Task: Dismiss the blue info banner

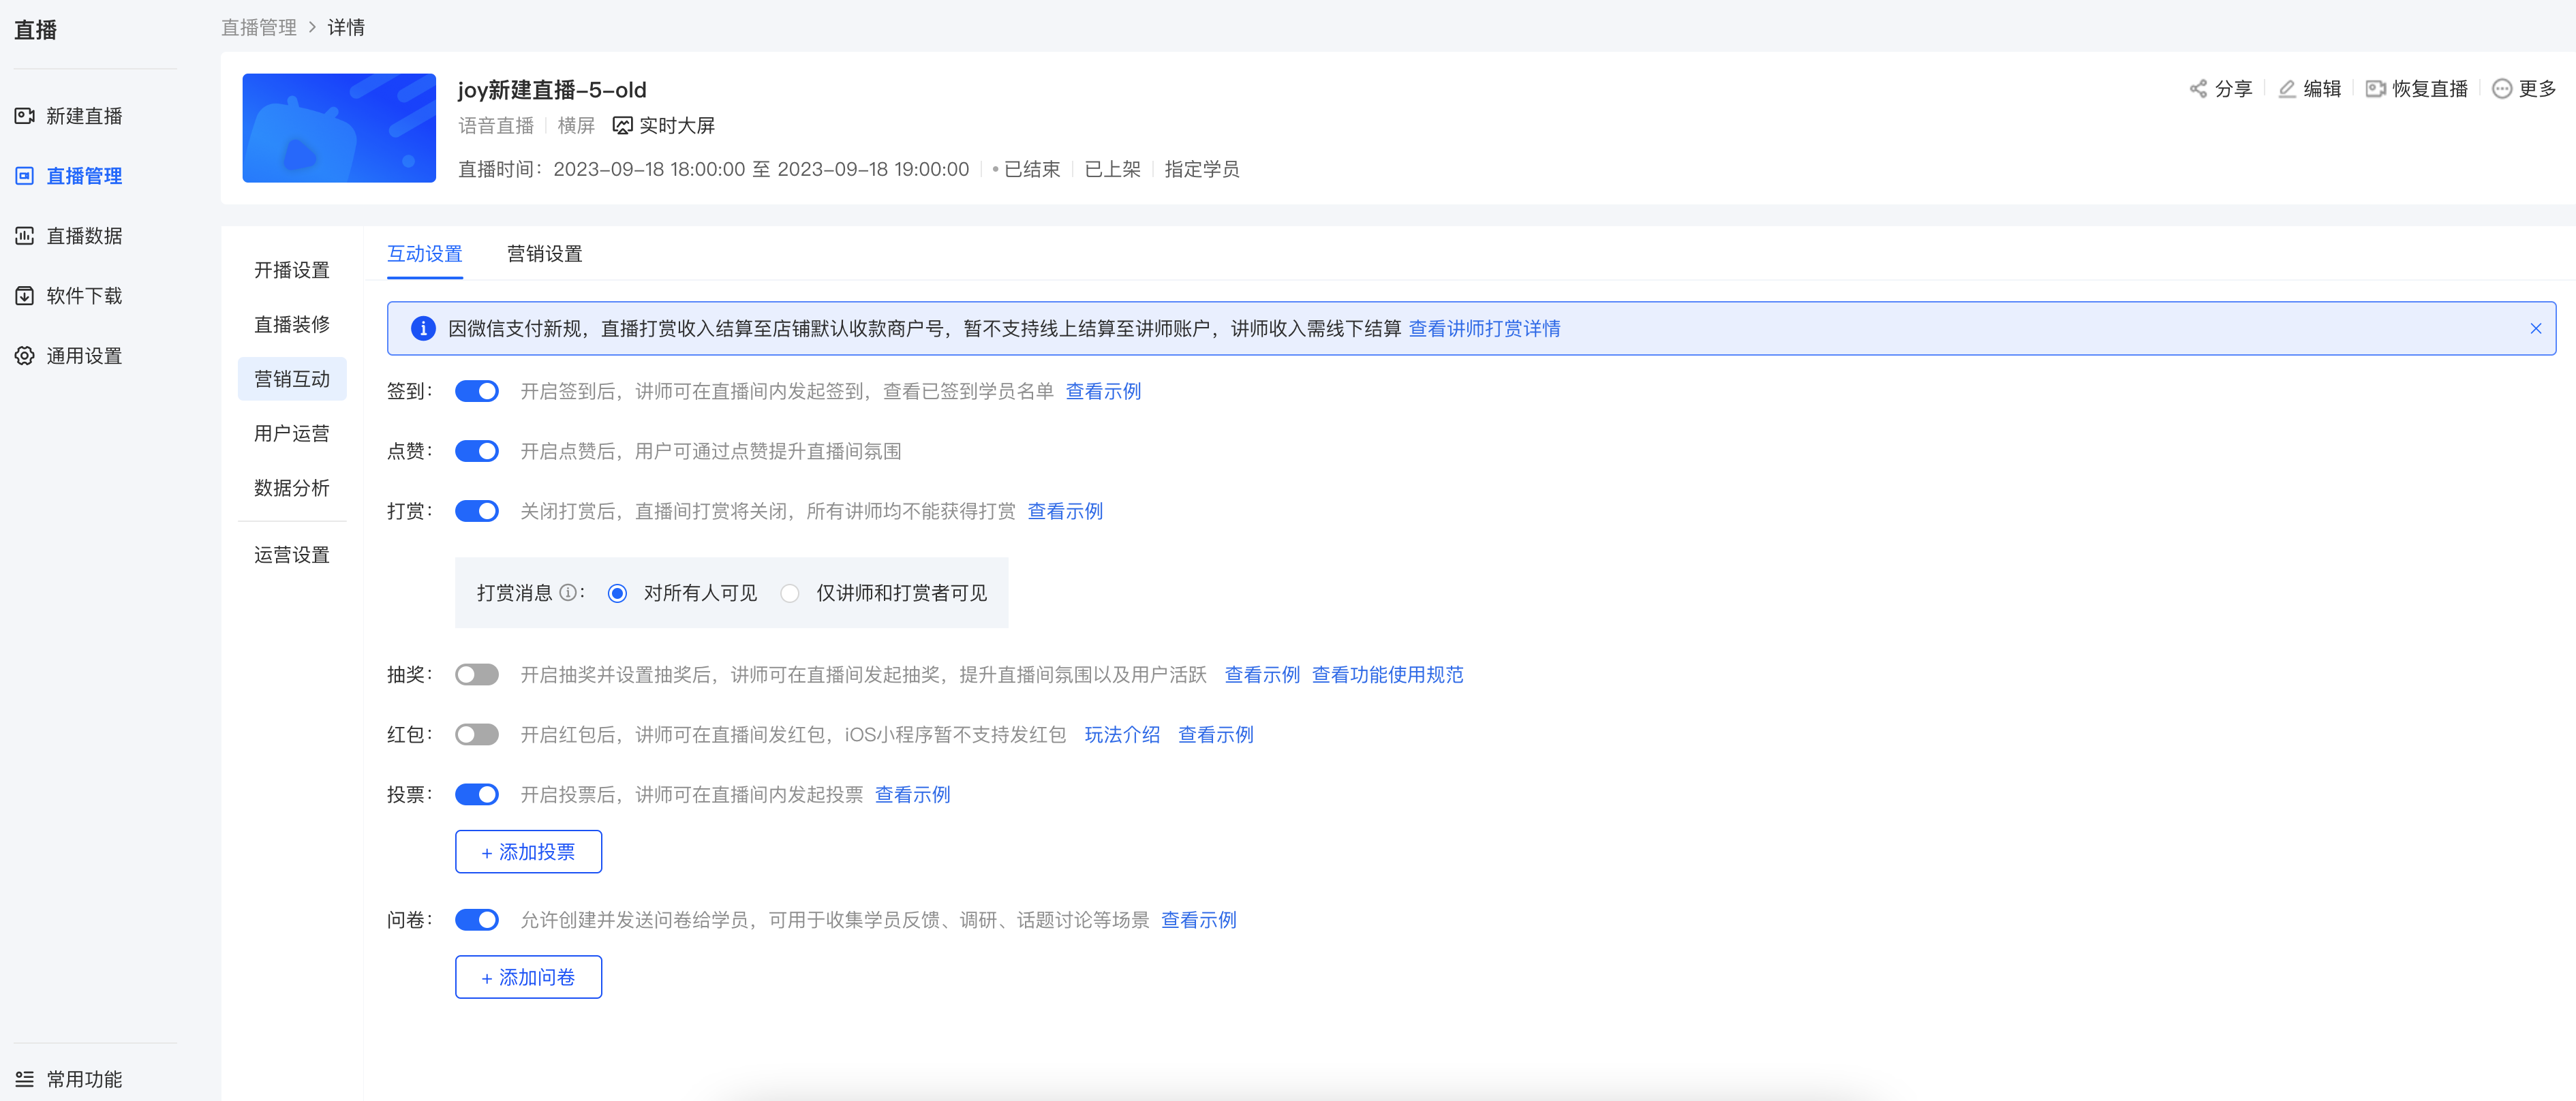Action: (2536, 329)
